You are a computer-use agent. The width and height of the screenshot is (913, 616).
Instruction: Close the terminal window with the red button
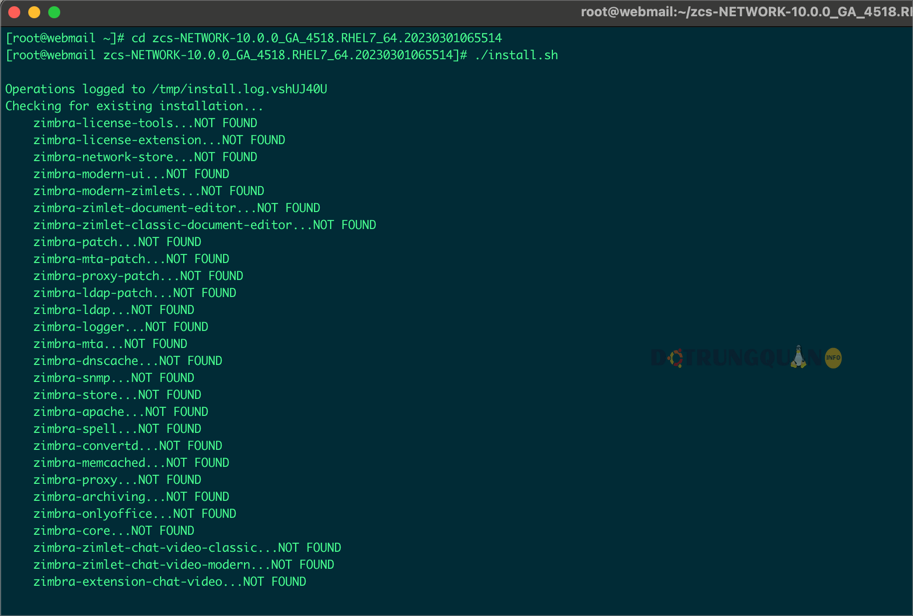tap(15, 12)
